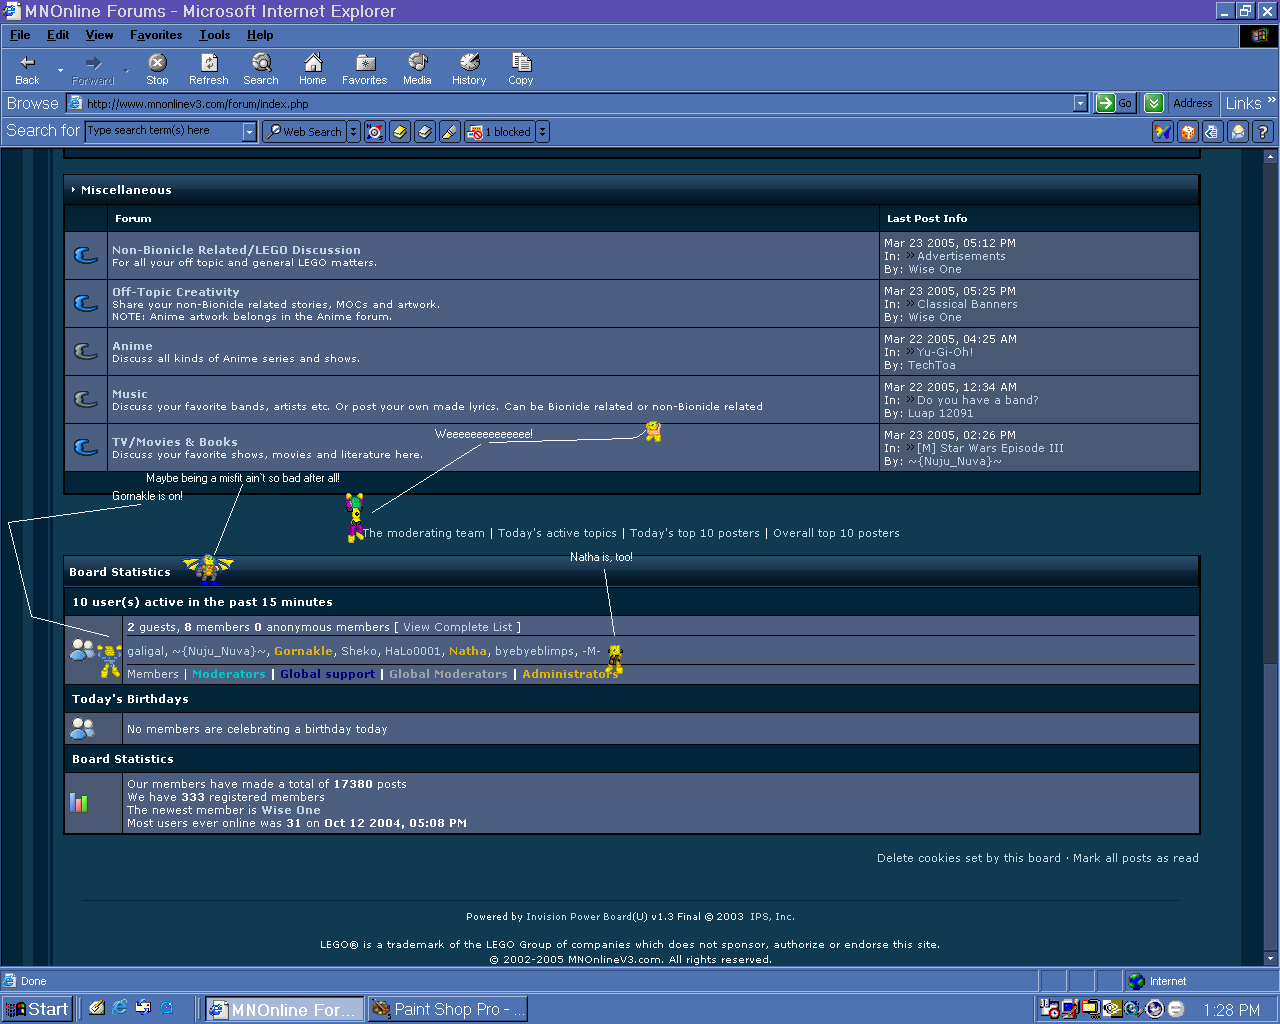Collapse the Miscellaneous category arrow

pyautogui.click(x=74, y=190)
